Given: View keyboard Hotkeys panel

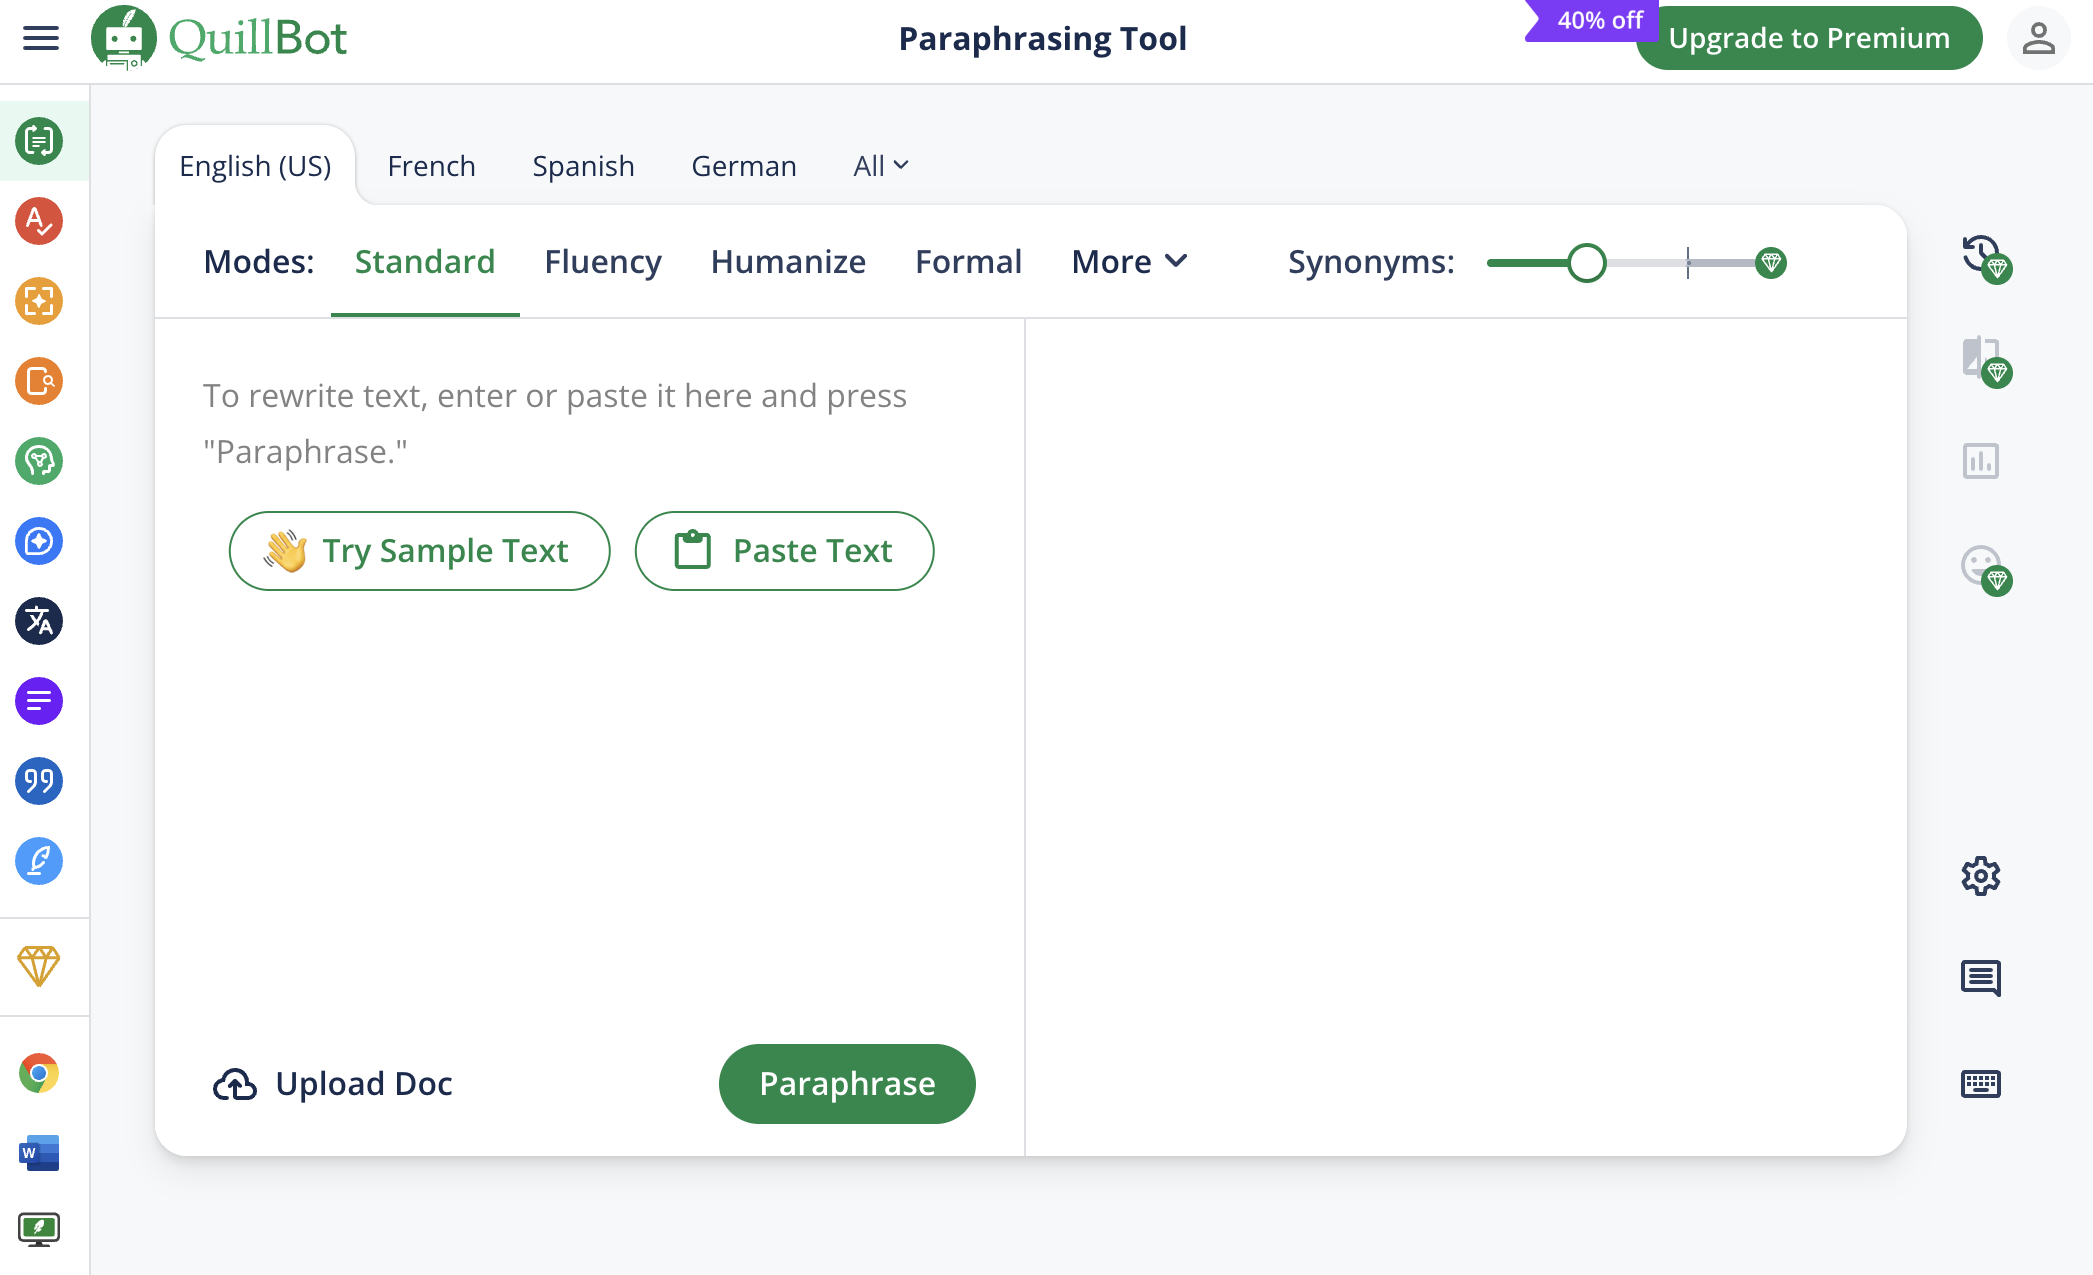Looking at the screenshot, I should point(1980,1083).
